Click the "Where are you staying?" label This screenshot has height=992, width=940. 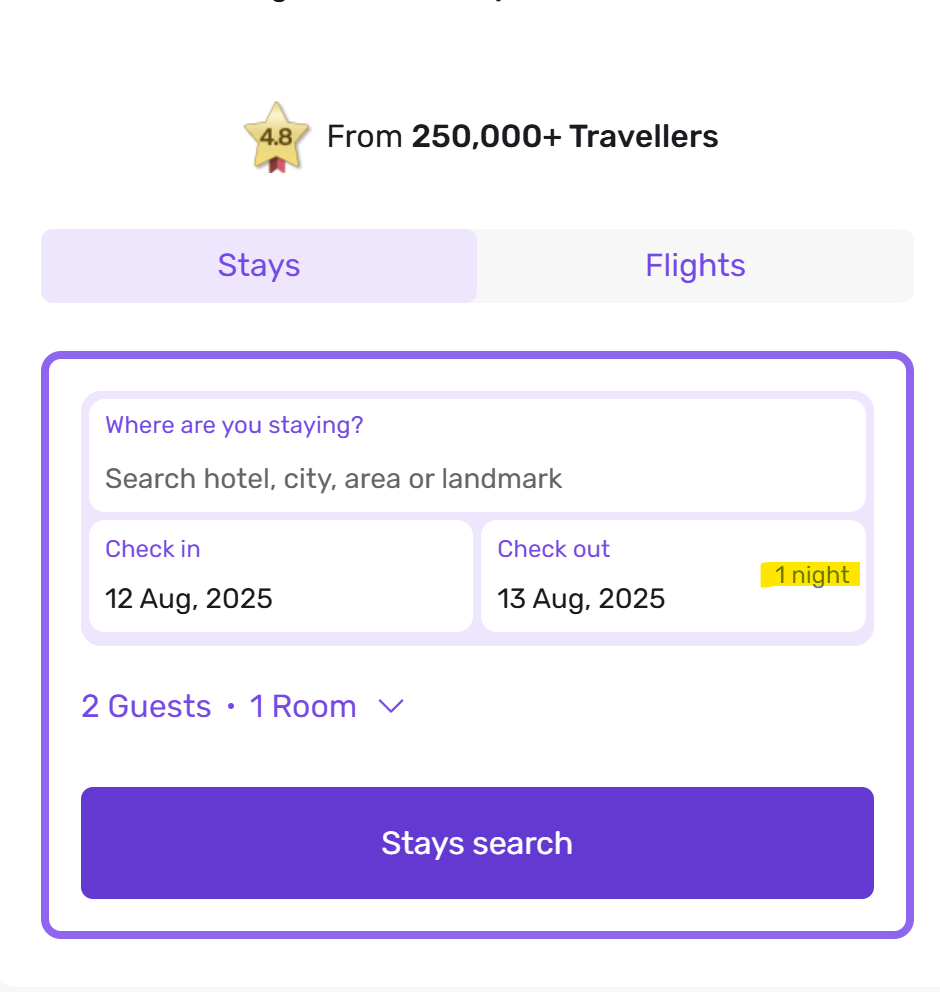pyautogui.click(x=234, y=425)
